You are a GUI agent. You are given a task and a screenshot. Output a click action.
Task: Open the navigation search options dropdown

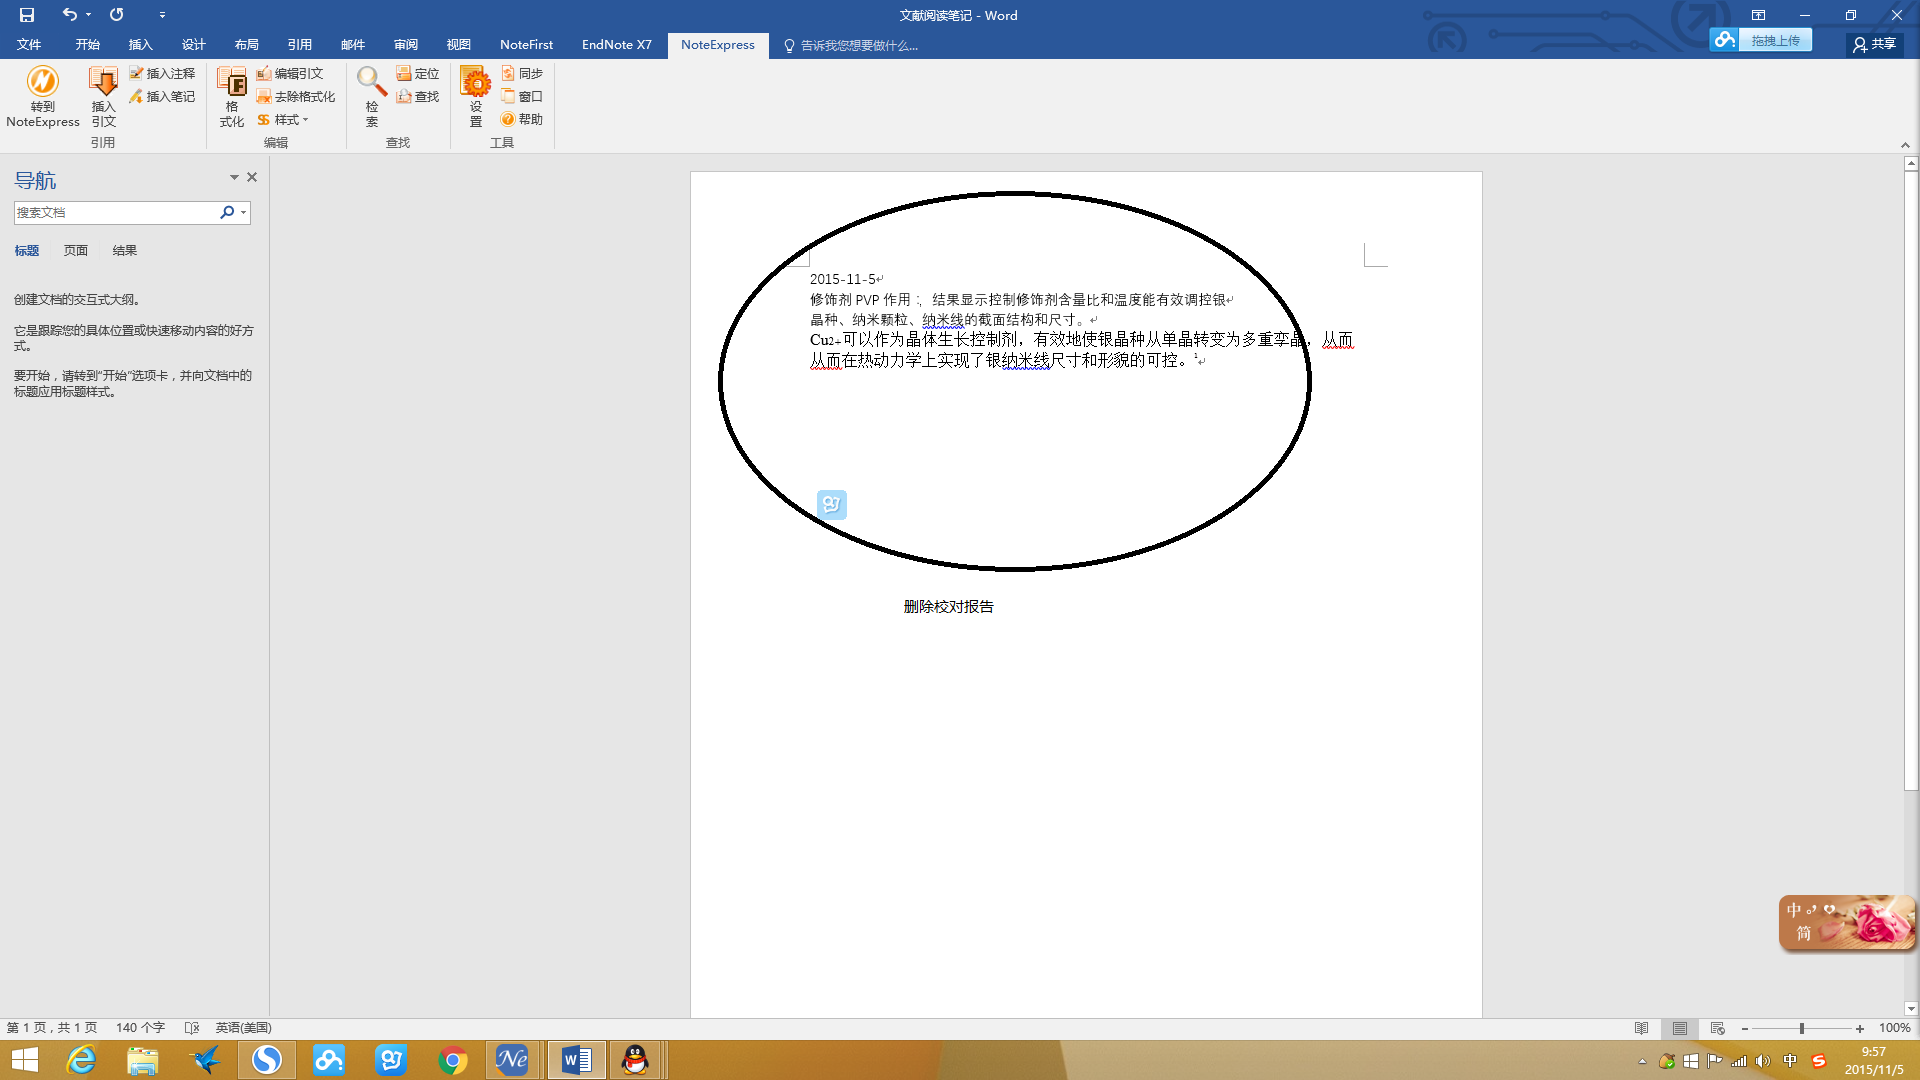(x=243, y=212)
